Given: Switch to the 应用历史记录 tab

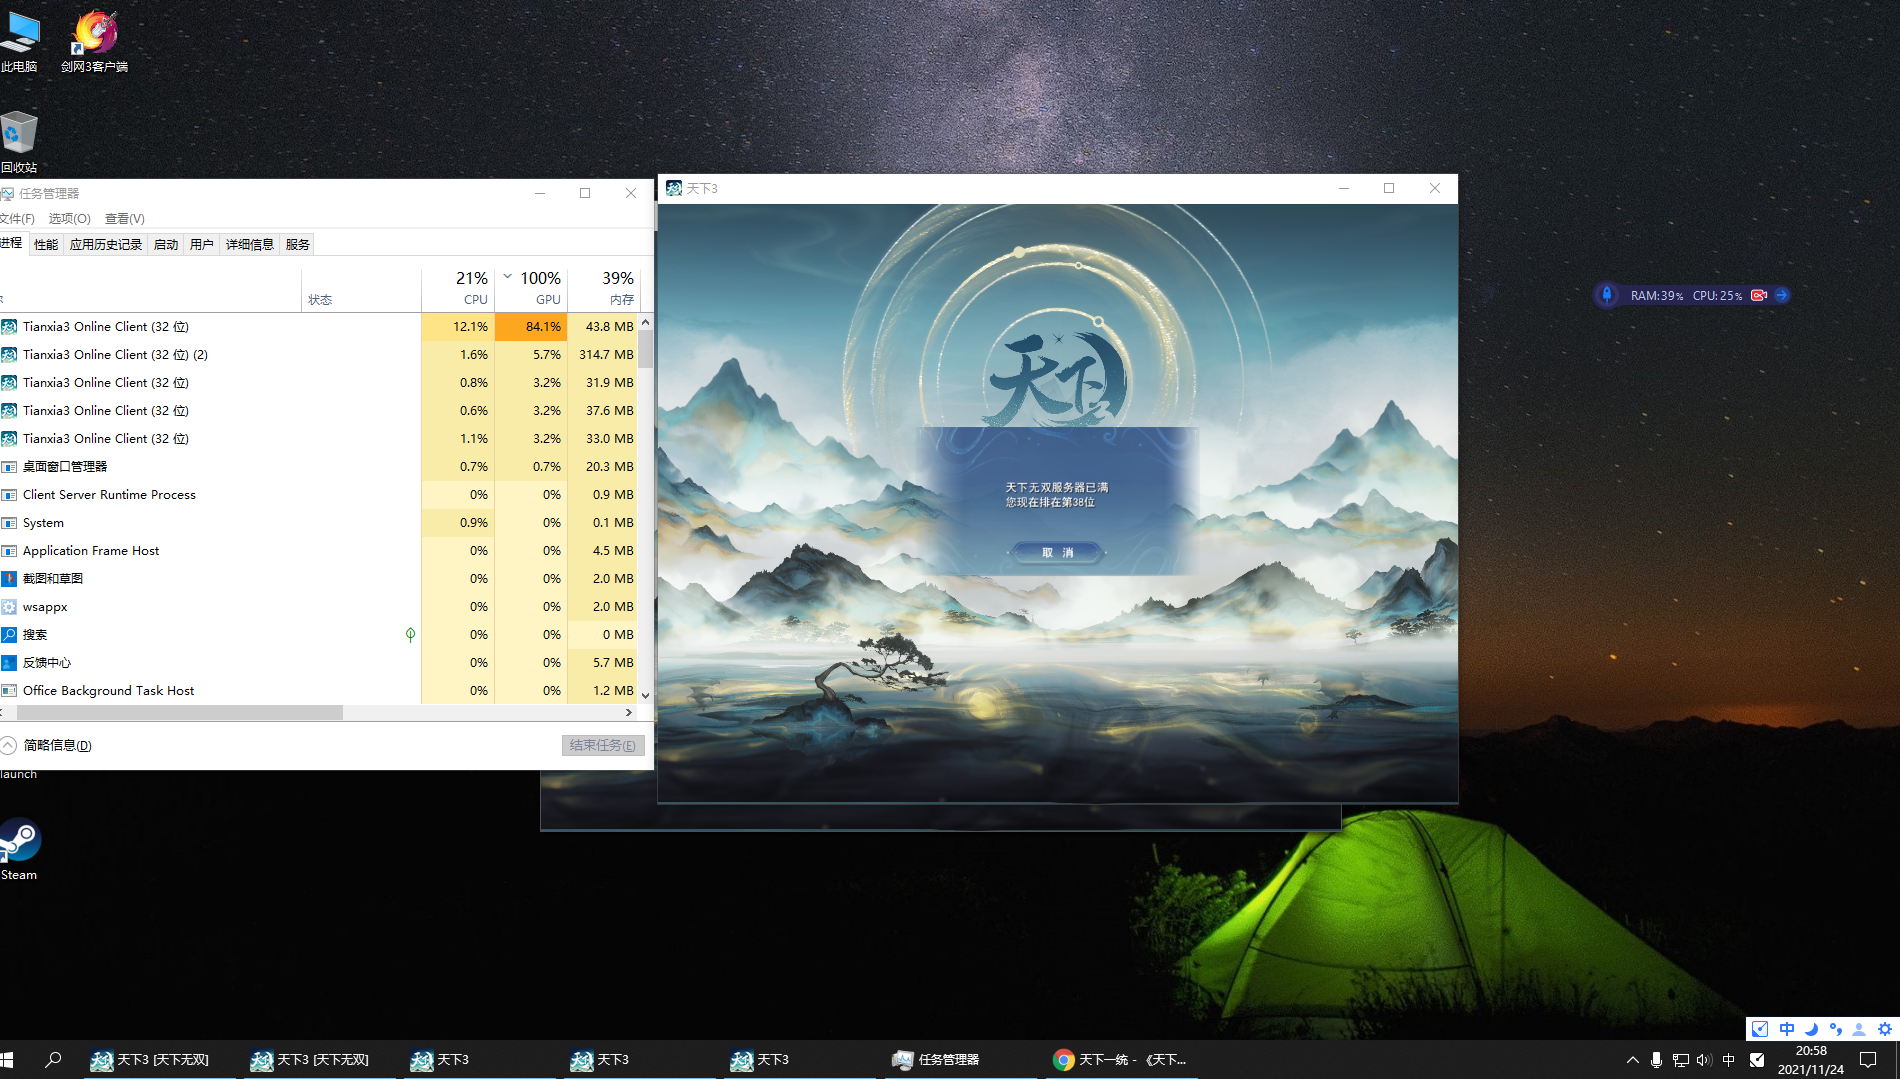Looking at the screenshot, I should point(106,244).
